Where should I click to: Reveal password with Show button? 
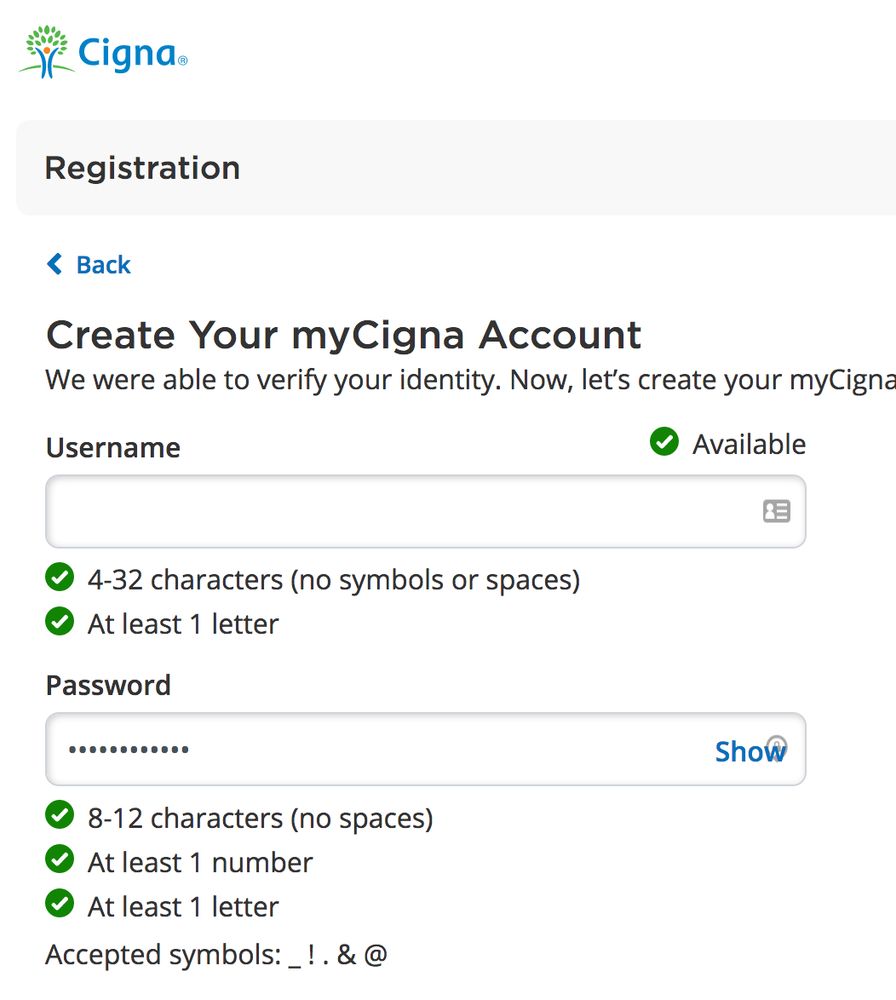tap(750, 751)
